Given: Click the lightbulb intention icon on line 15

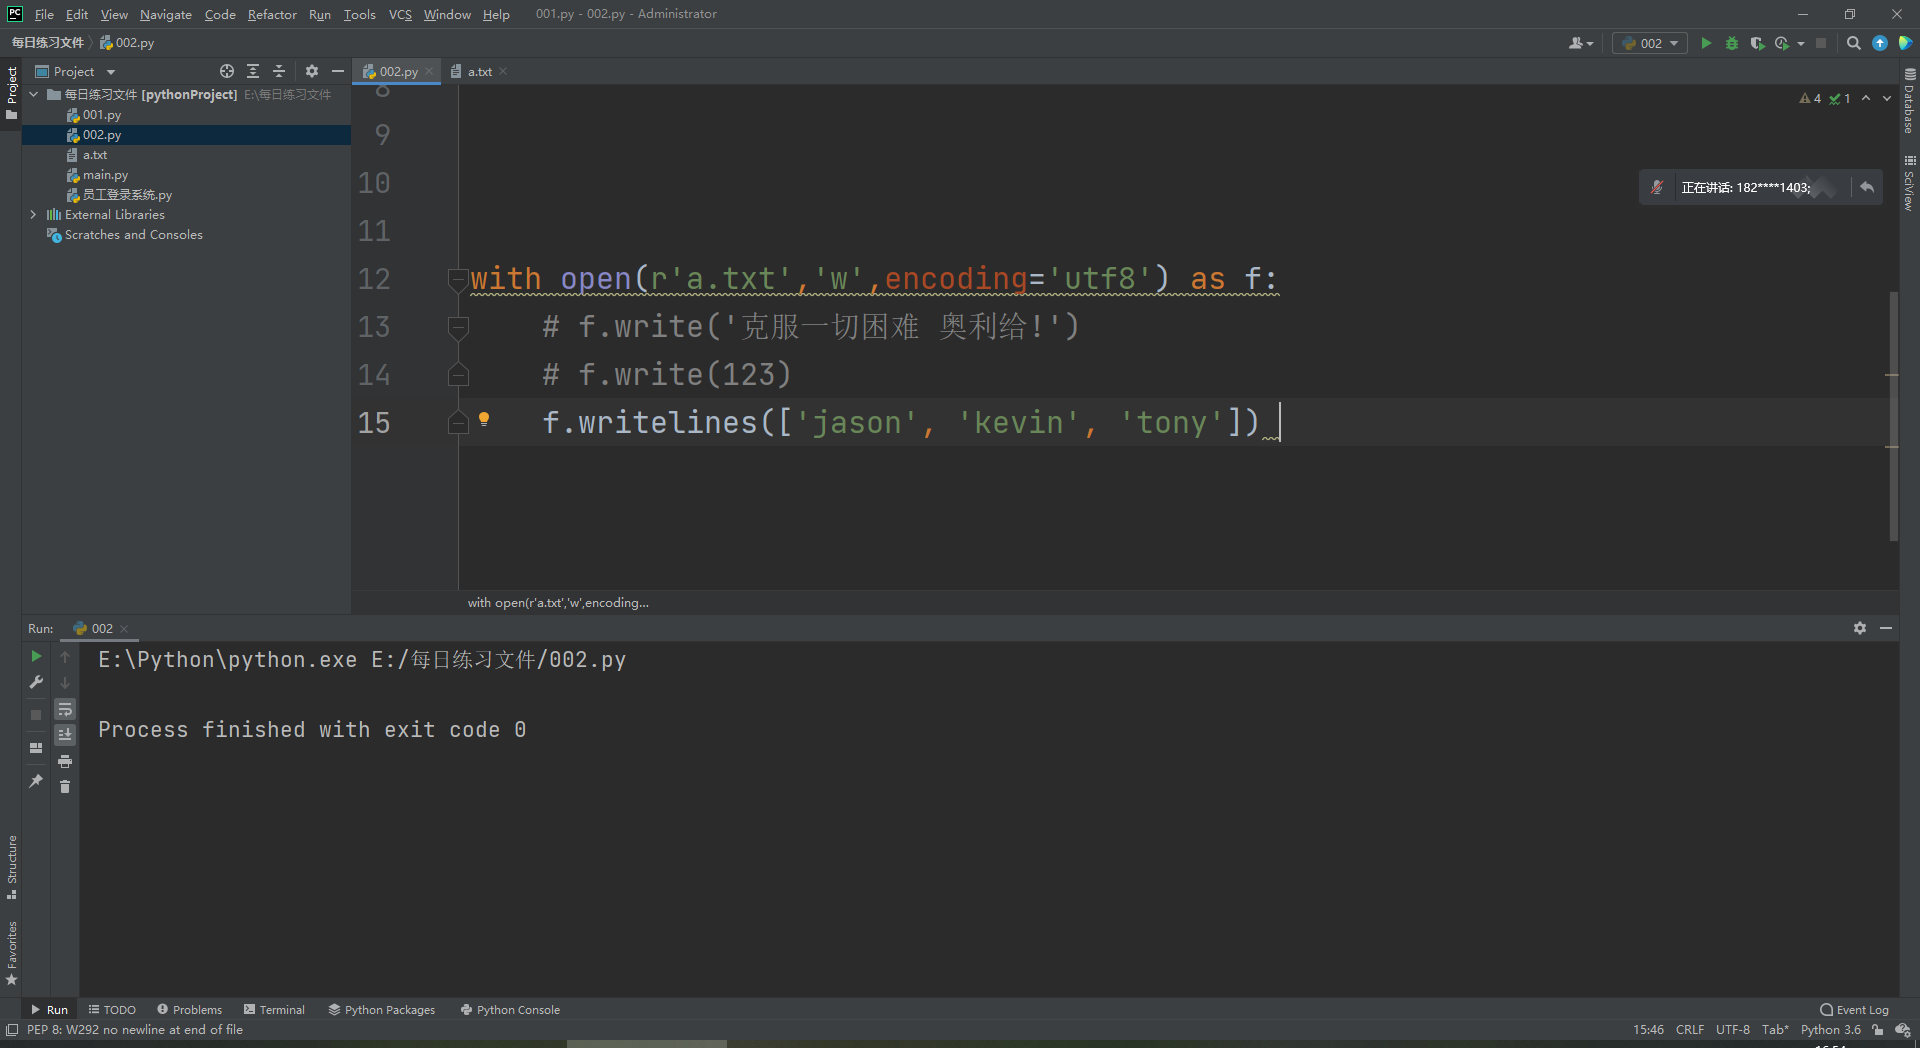Looking at the screenshot, I should click(x=484, y=420).
